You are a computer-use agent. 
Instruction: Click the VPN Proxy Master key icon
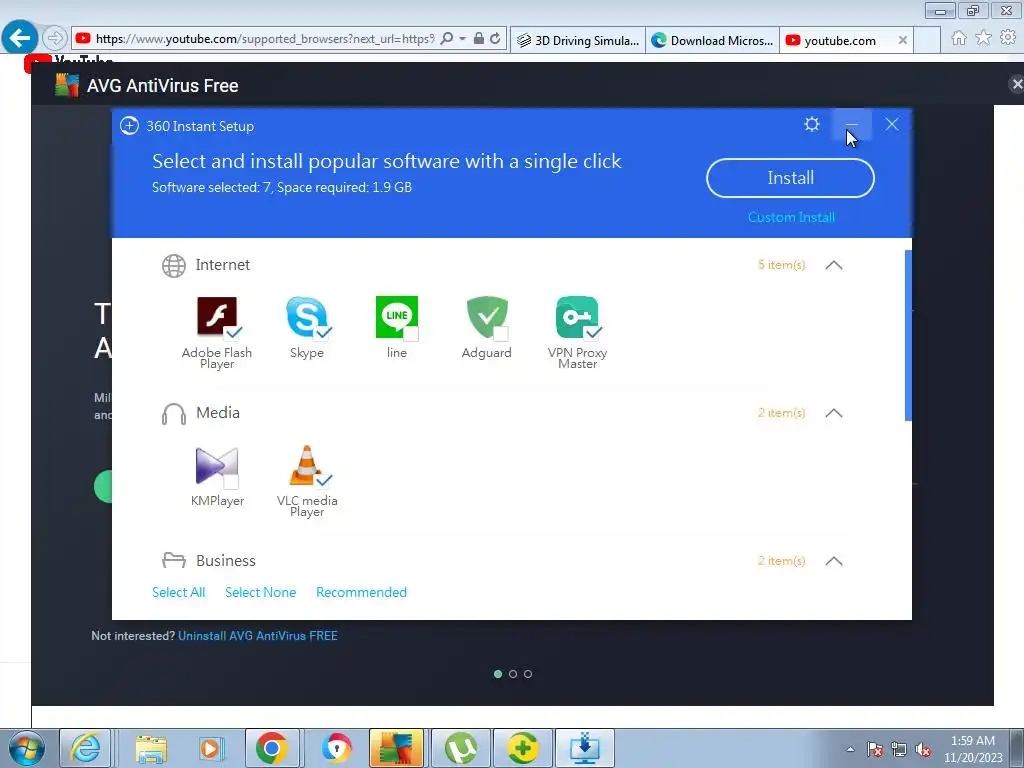(577, 317)
